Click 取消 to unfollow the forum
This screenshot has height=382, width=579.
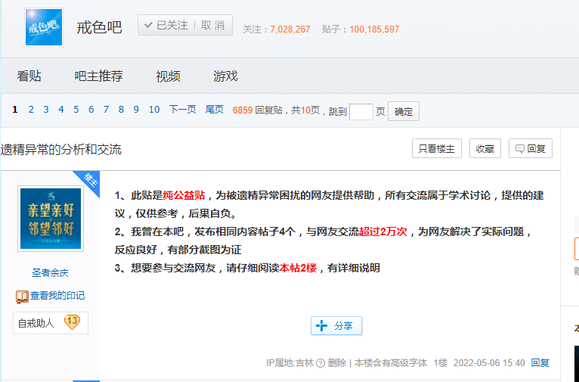point(213,25)
